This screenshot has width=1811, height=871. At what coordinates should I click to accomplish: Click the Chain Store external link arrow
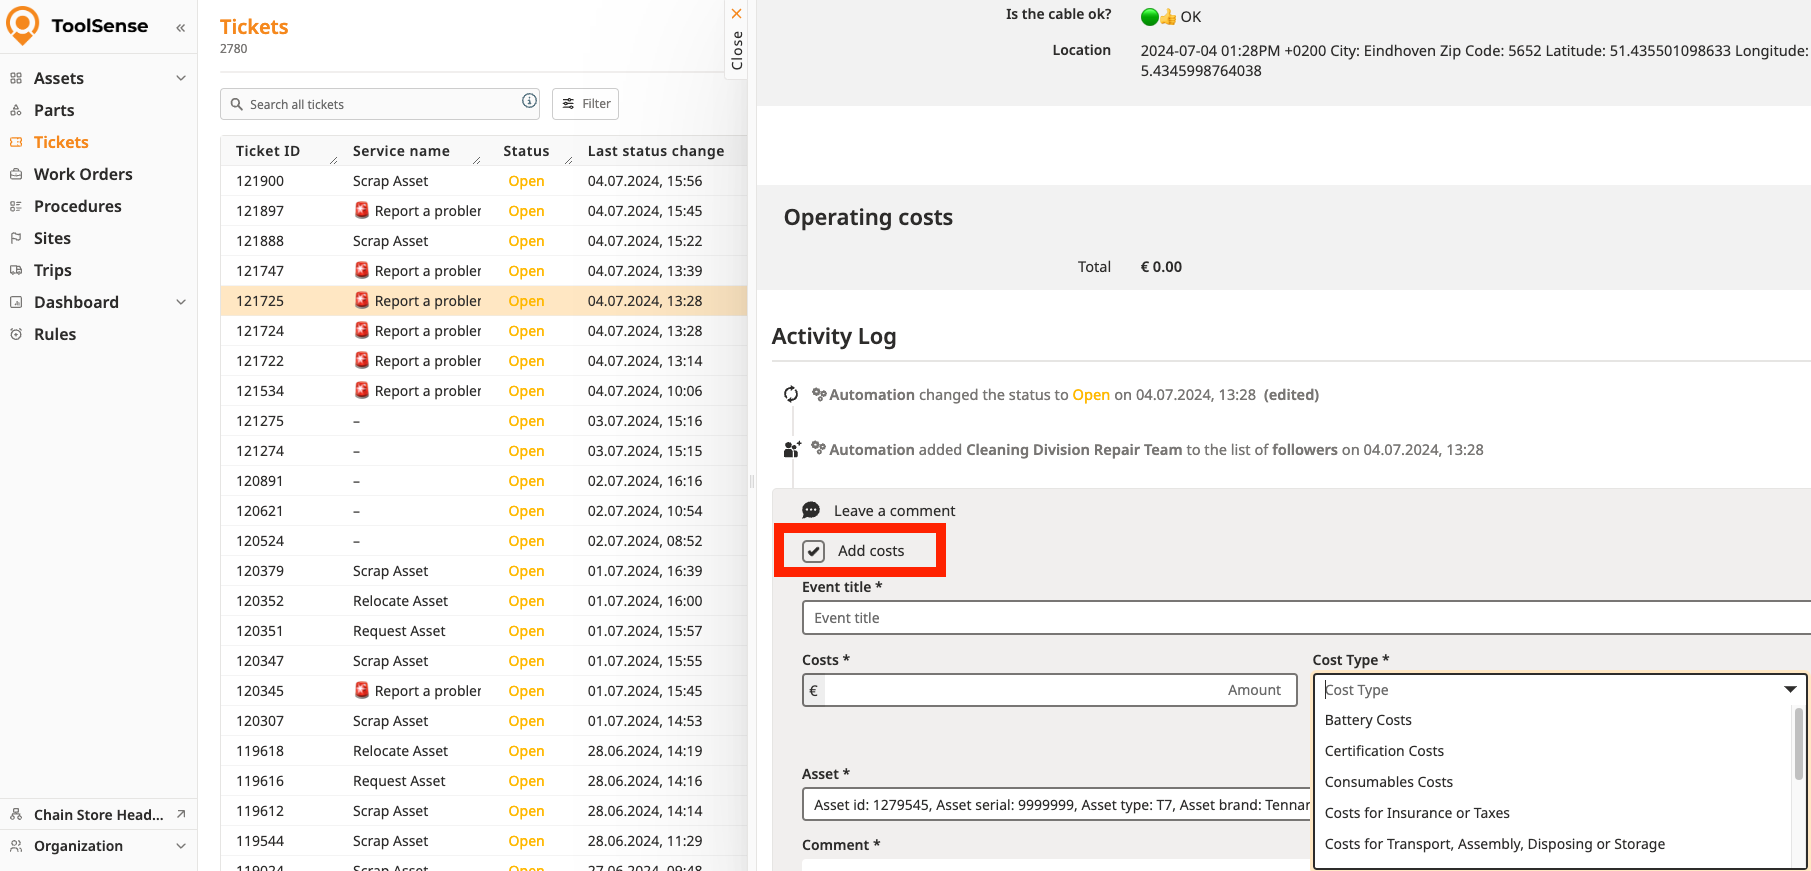tap(181, 814)
